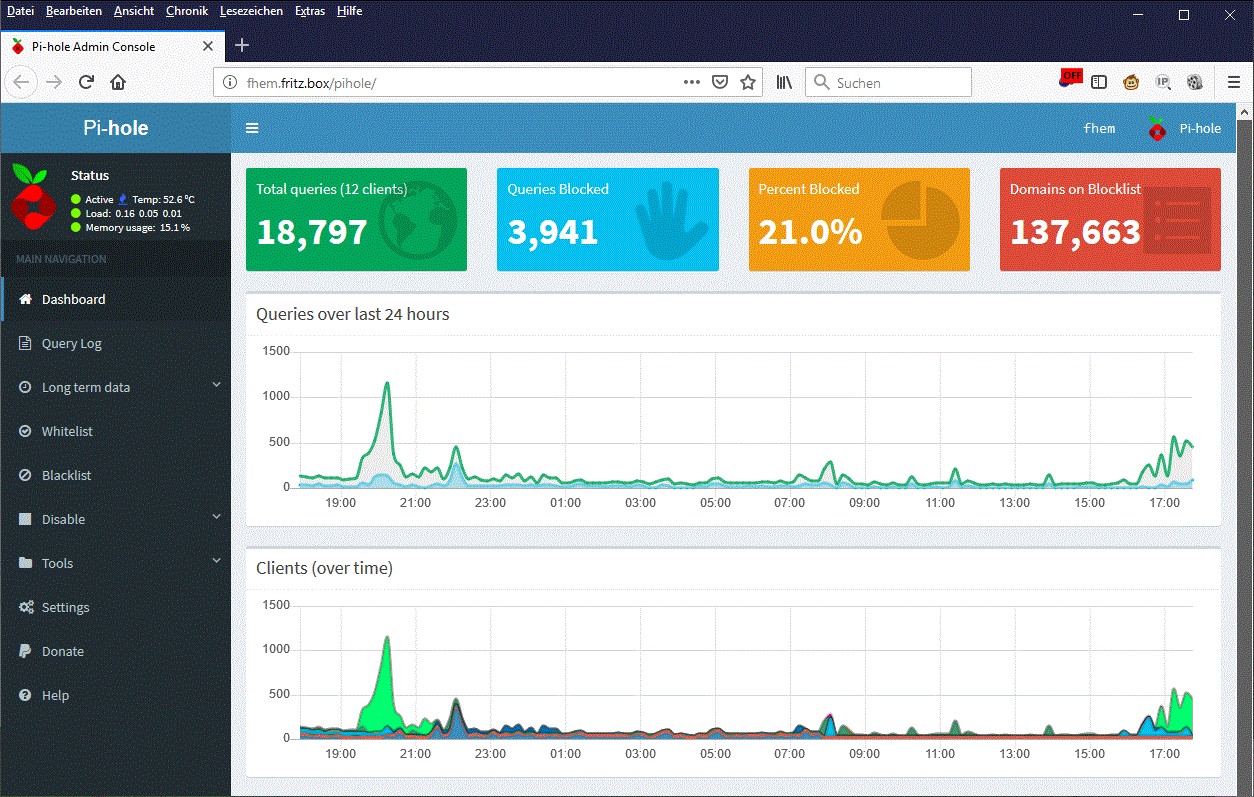The width and height of the screenshot is (1254, 797).
Task: Click the Total queries value 18,797
Action: 312,232
